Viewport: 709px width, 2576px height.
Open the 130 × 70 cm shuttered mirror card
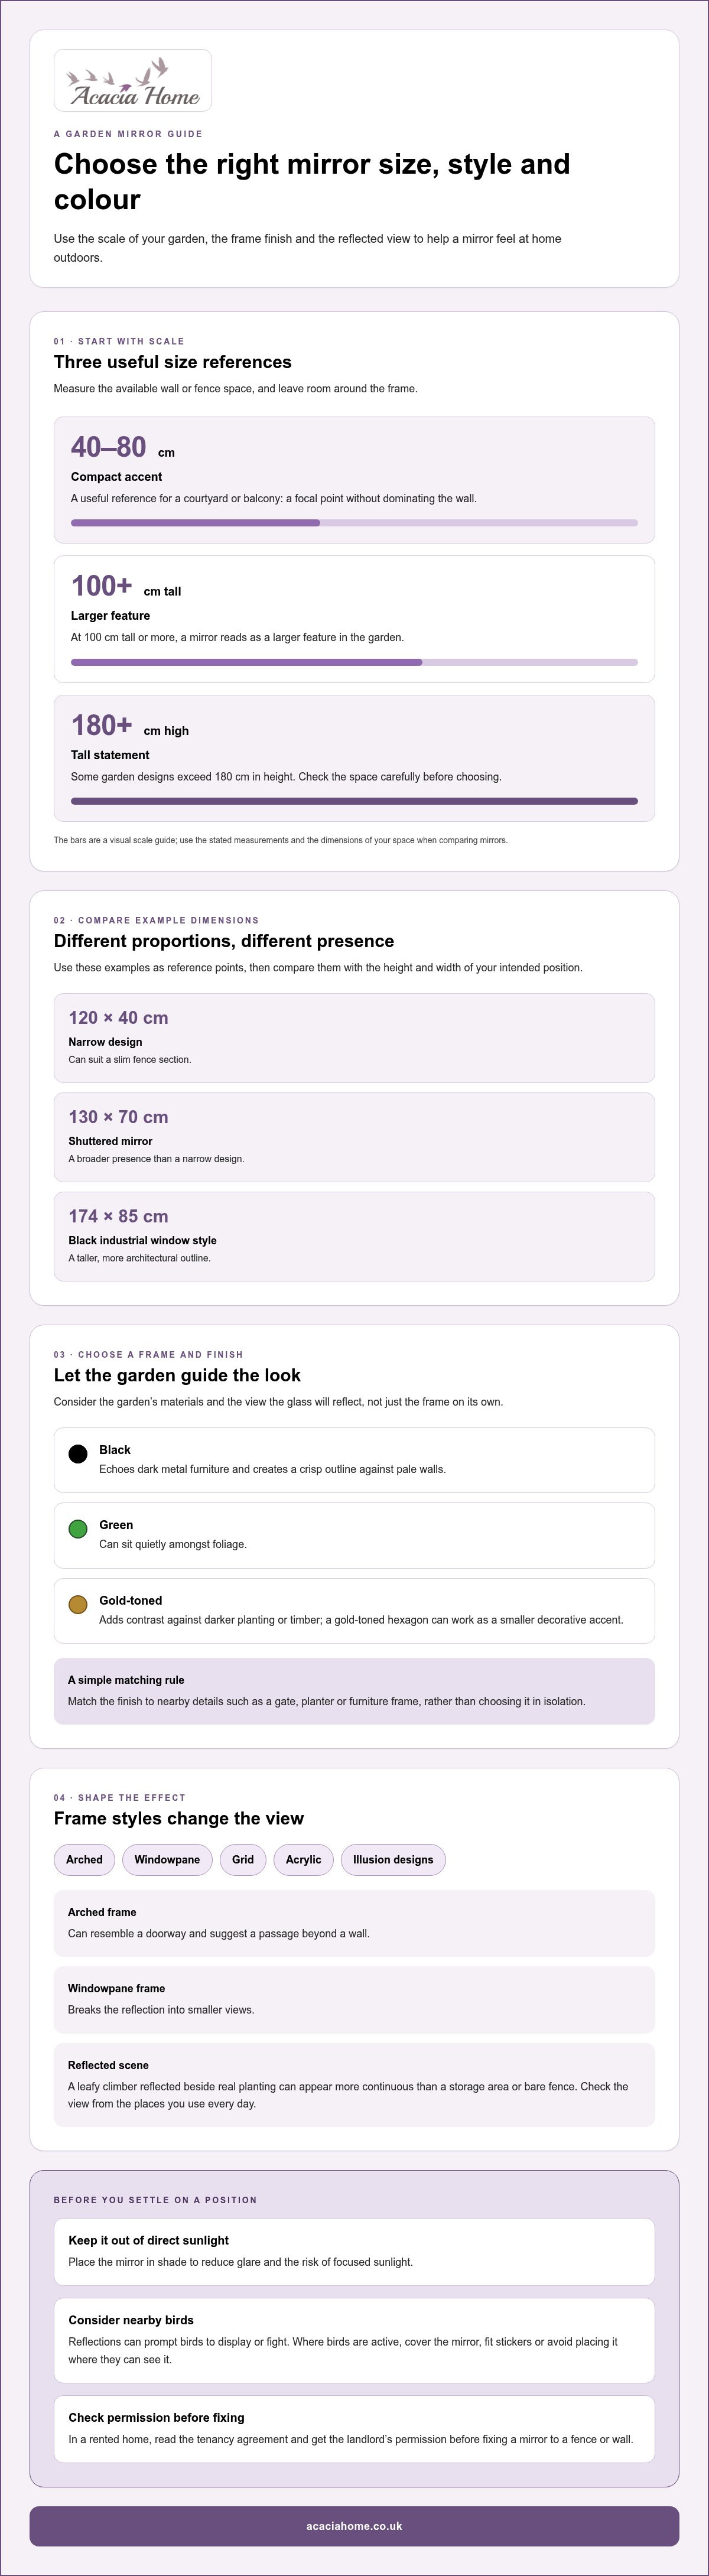point(354,1137)
